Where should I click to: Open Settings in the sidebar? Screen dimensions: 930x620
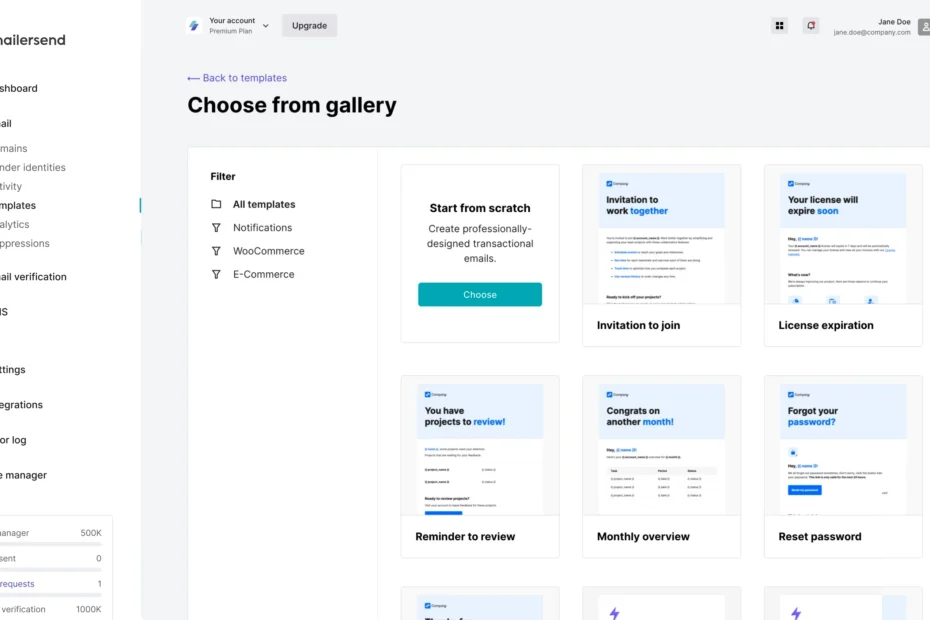coord(12,369)
